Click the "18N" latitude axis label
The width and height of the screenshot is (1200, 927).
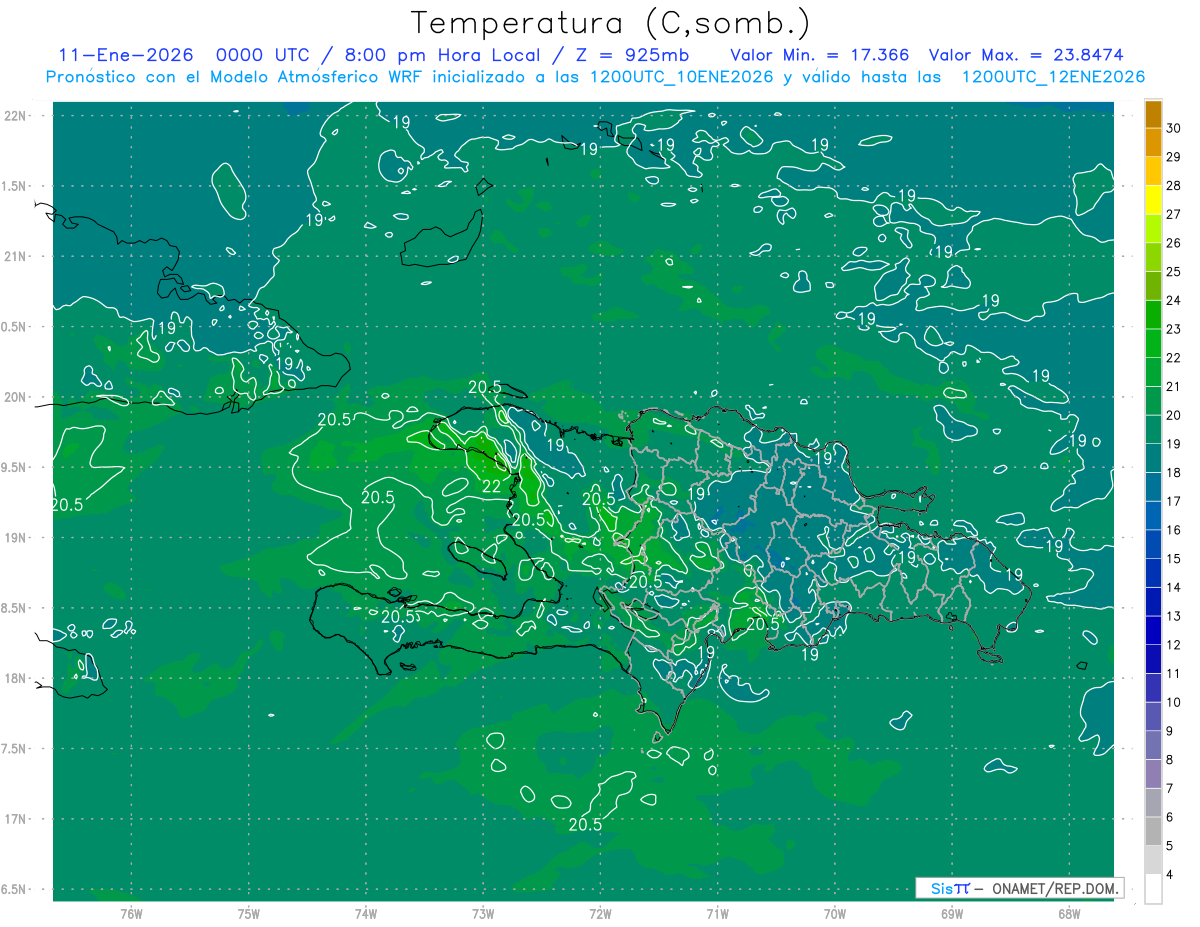click(16, 678)
